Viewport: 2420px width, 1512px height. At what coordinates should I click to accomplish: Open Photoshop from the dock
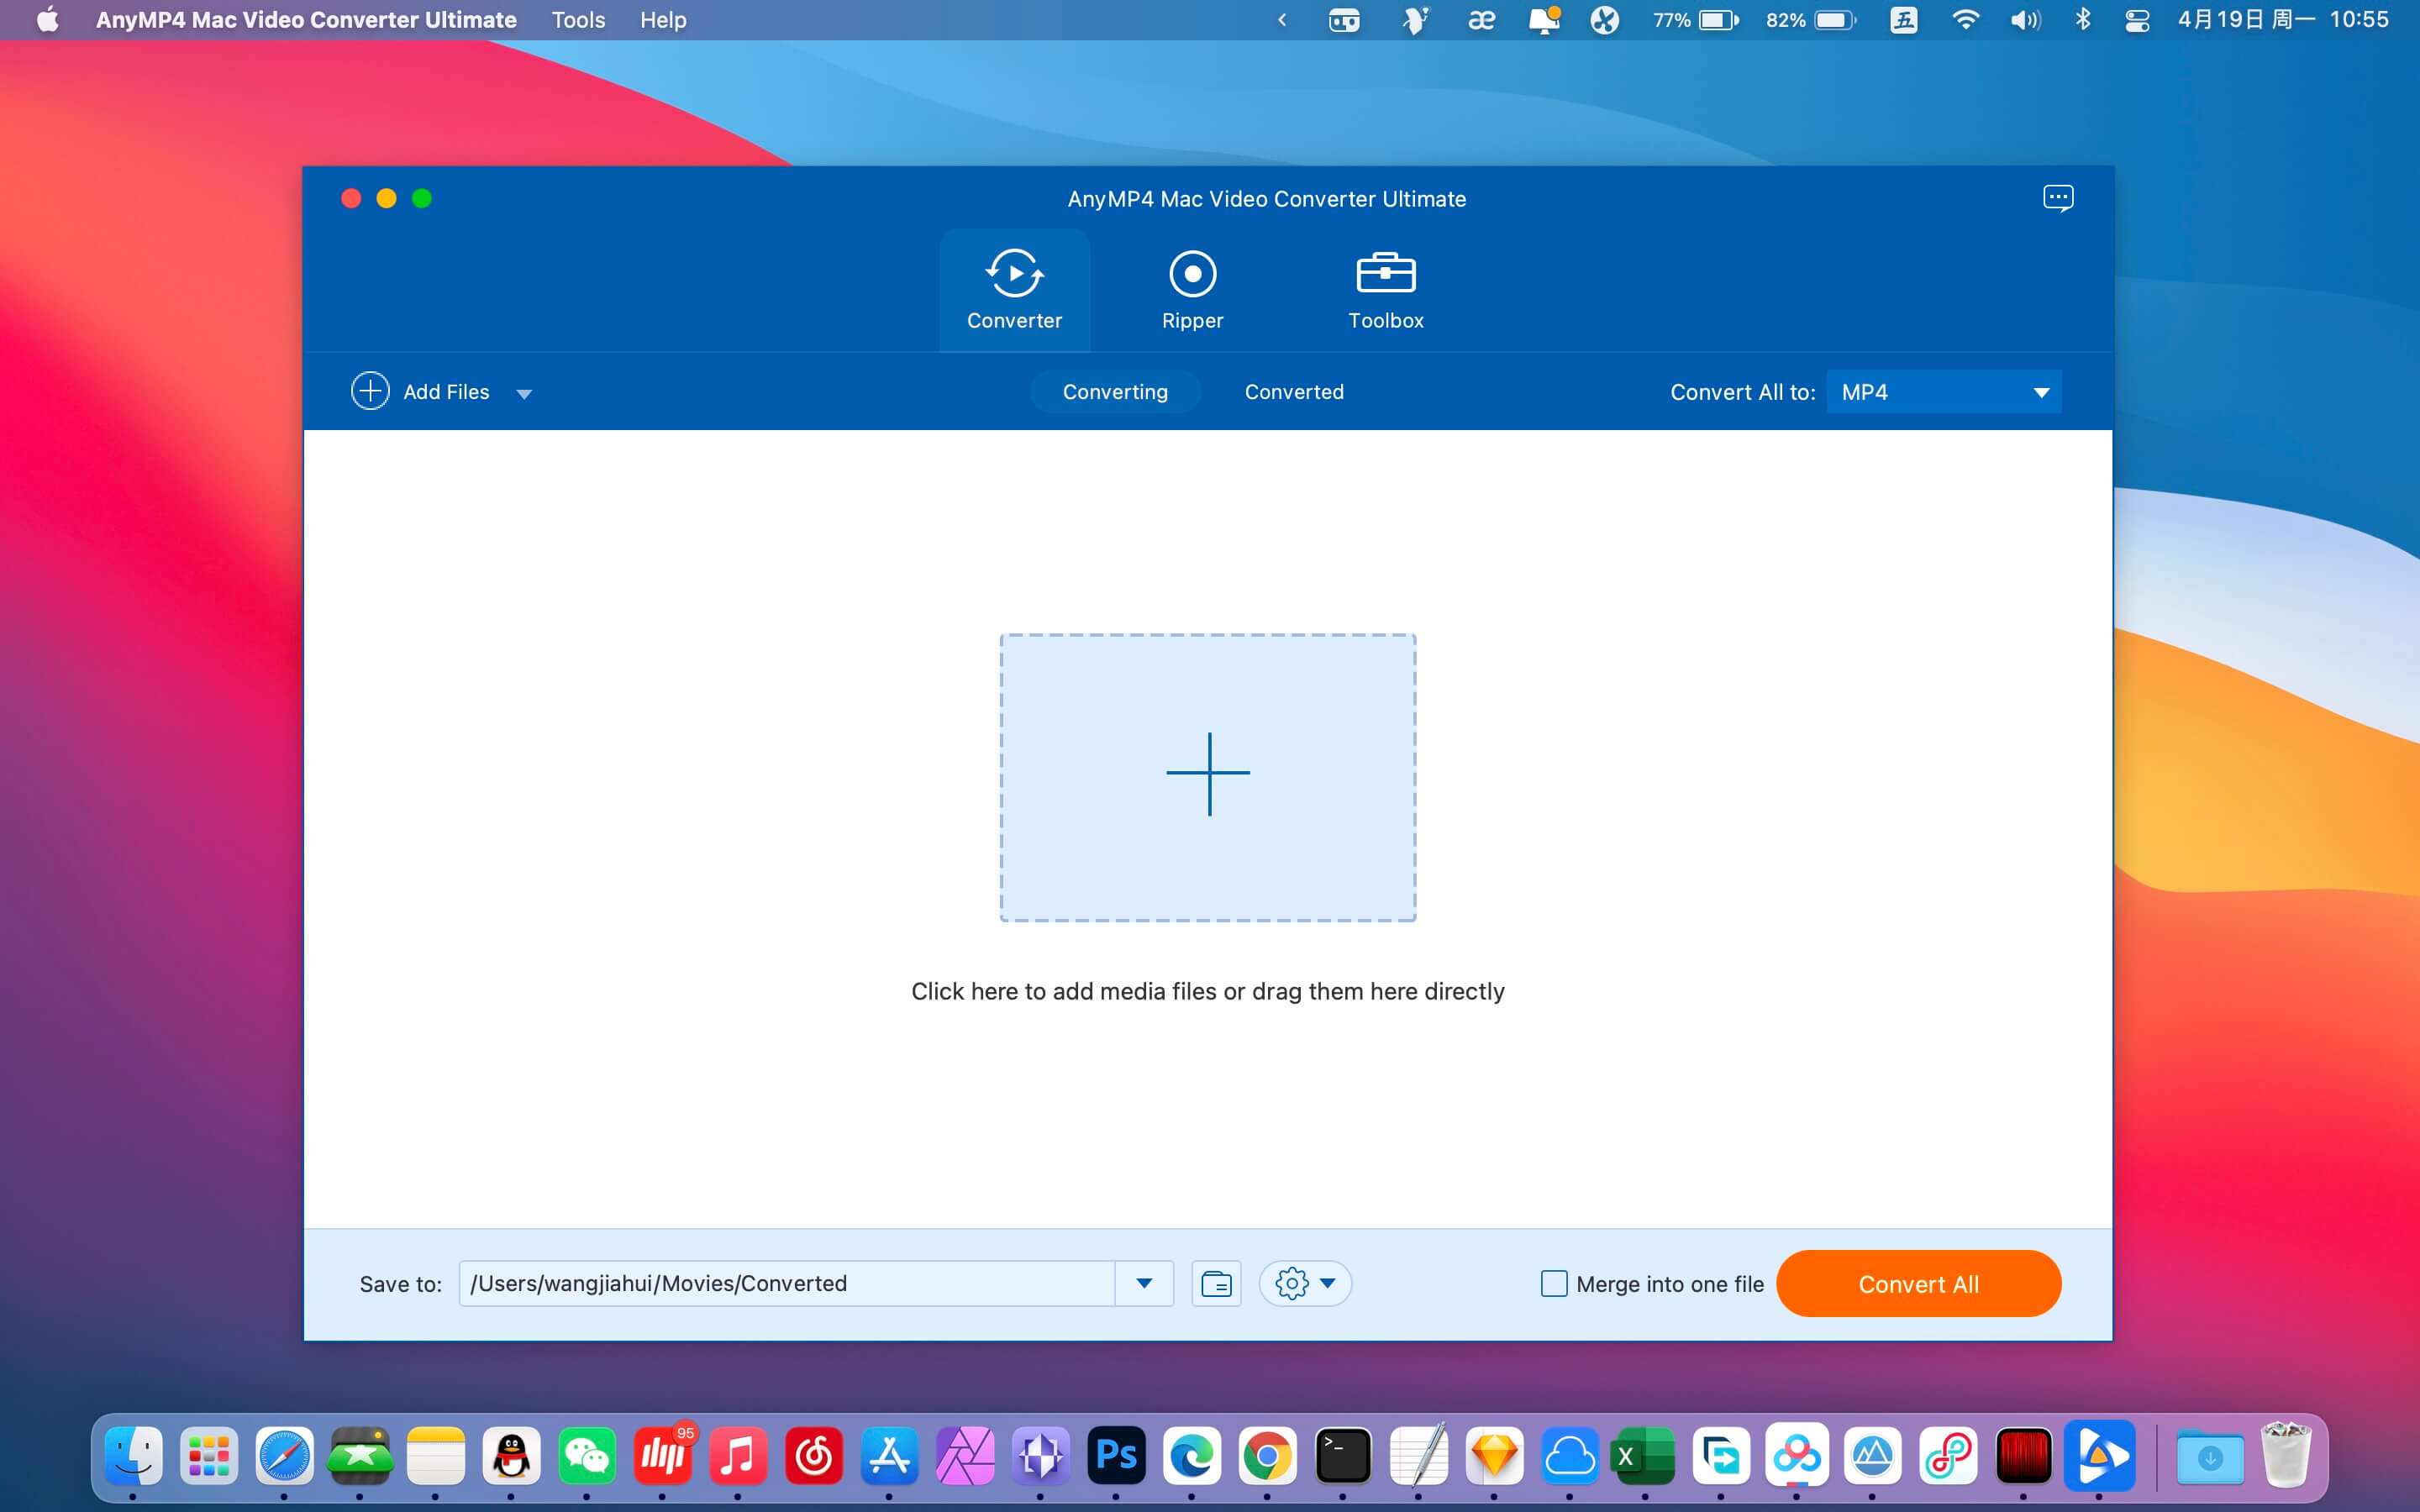click(x=1116, y=1455)
